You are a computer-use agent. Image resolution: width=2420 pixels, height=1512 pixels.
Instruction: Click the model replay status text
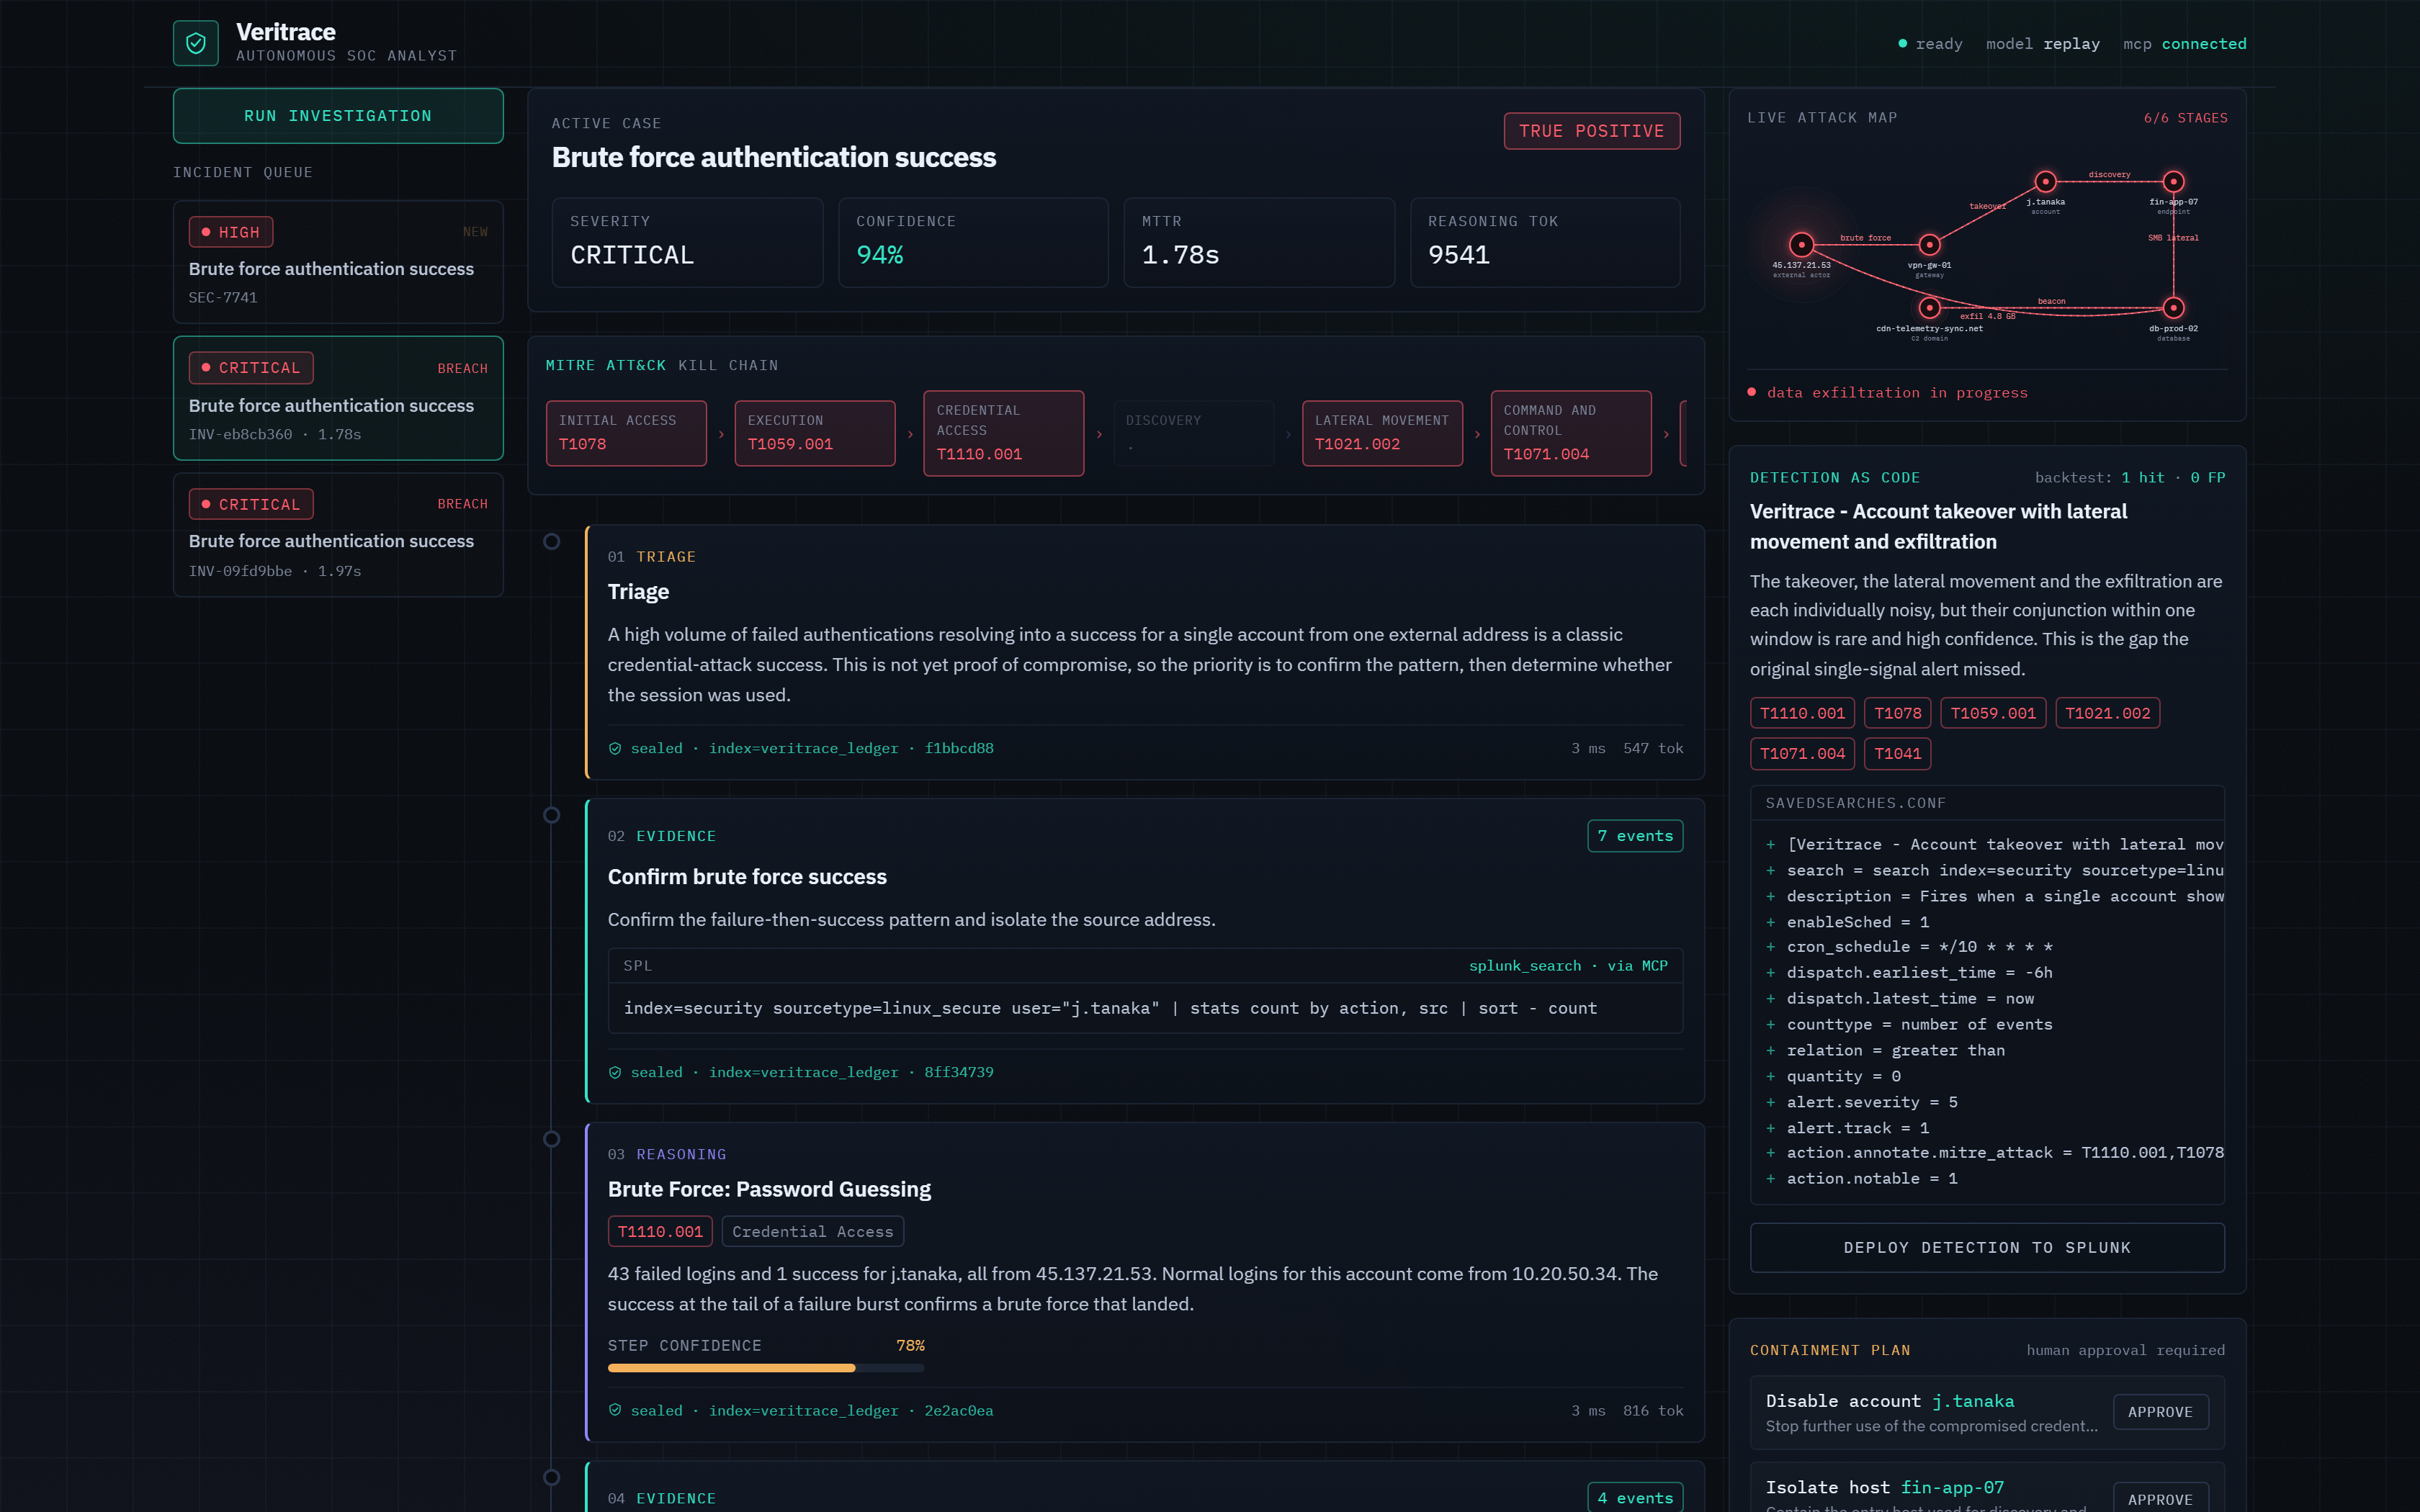(x=2042, y=44)
